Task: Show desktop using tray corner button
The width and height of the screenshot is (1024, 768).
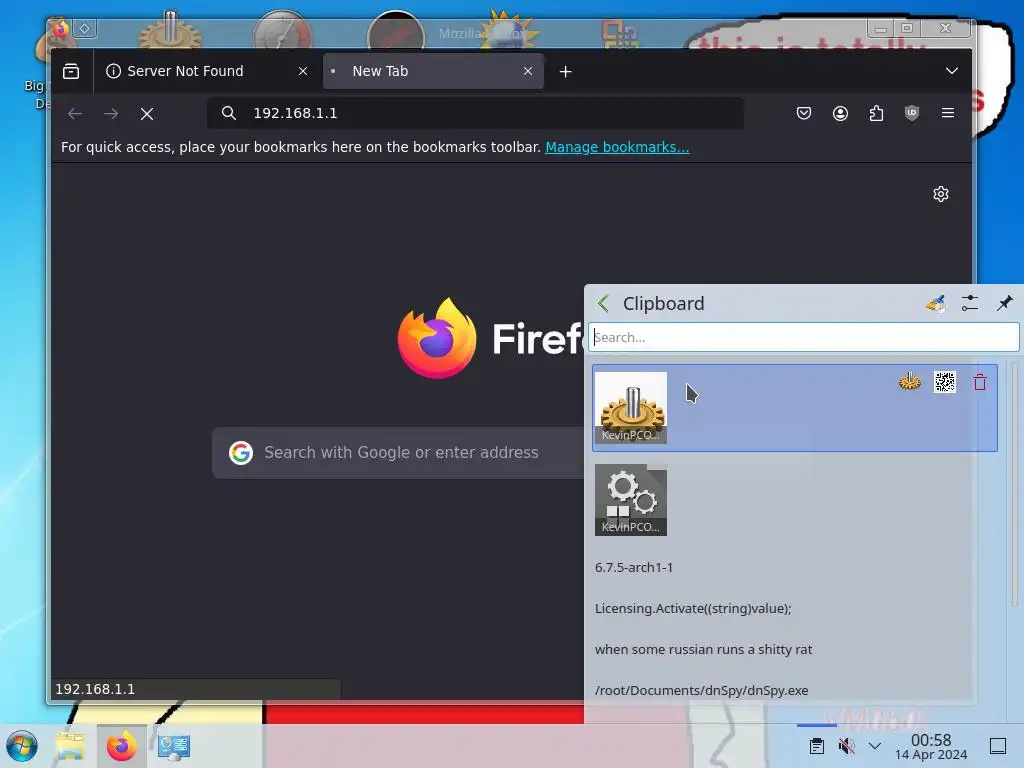Action: [x=998, y=746]
